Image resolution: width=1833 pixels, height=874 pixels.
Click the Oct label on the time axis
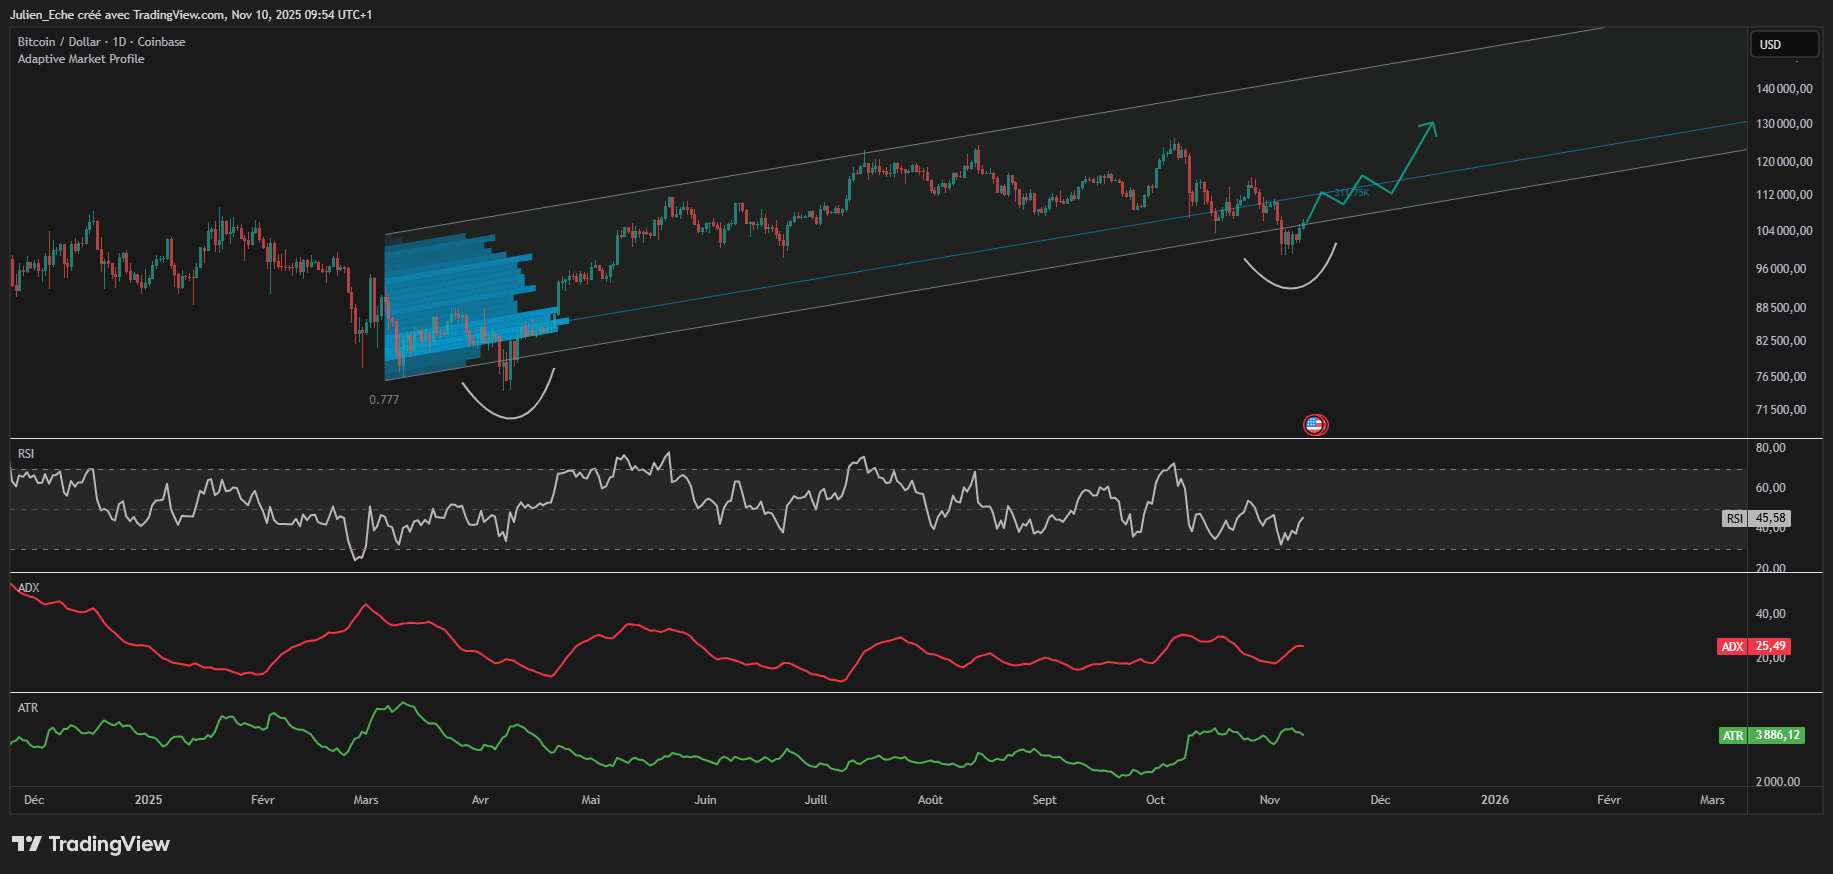pos(1155,800)
